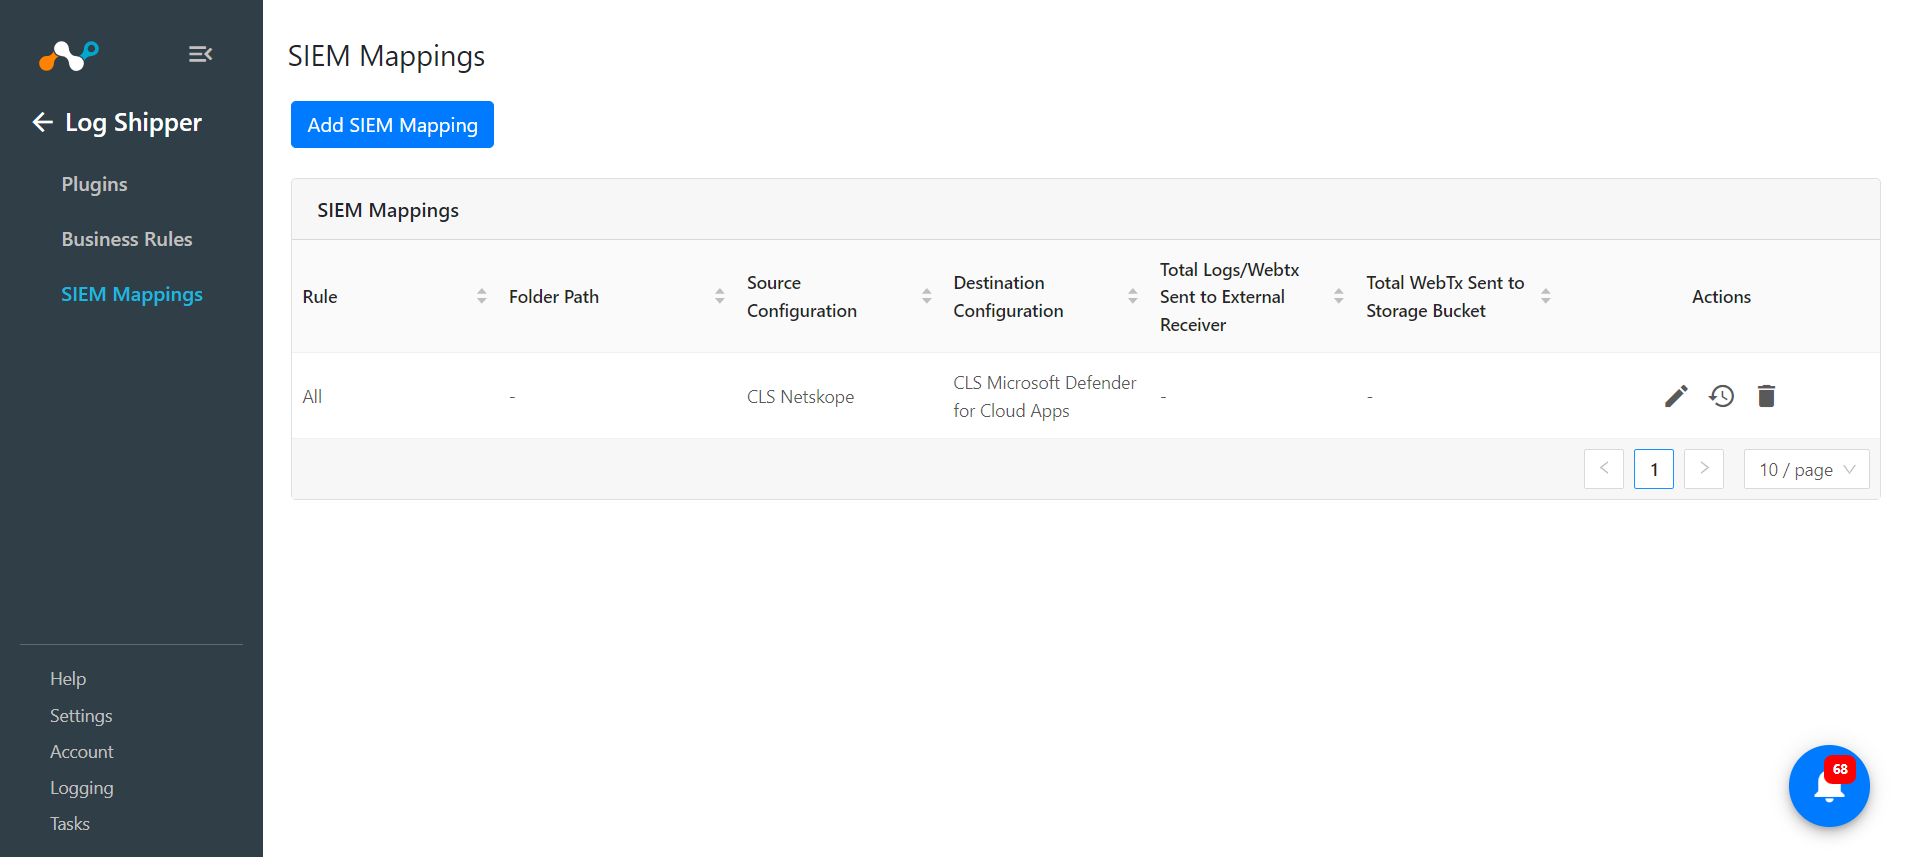Sort by Source Configuration column
Image resolution: width=1918 pixels, height=857 pixels.
click(x=927, y=296)
